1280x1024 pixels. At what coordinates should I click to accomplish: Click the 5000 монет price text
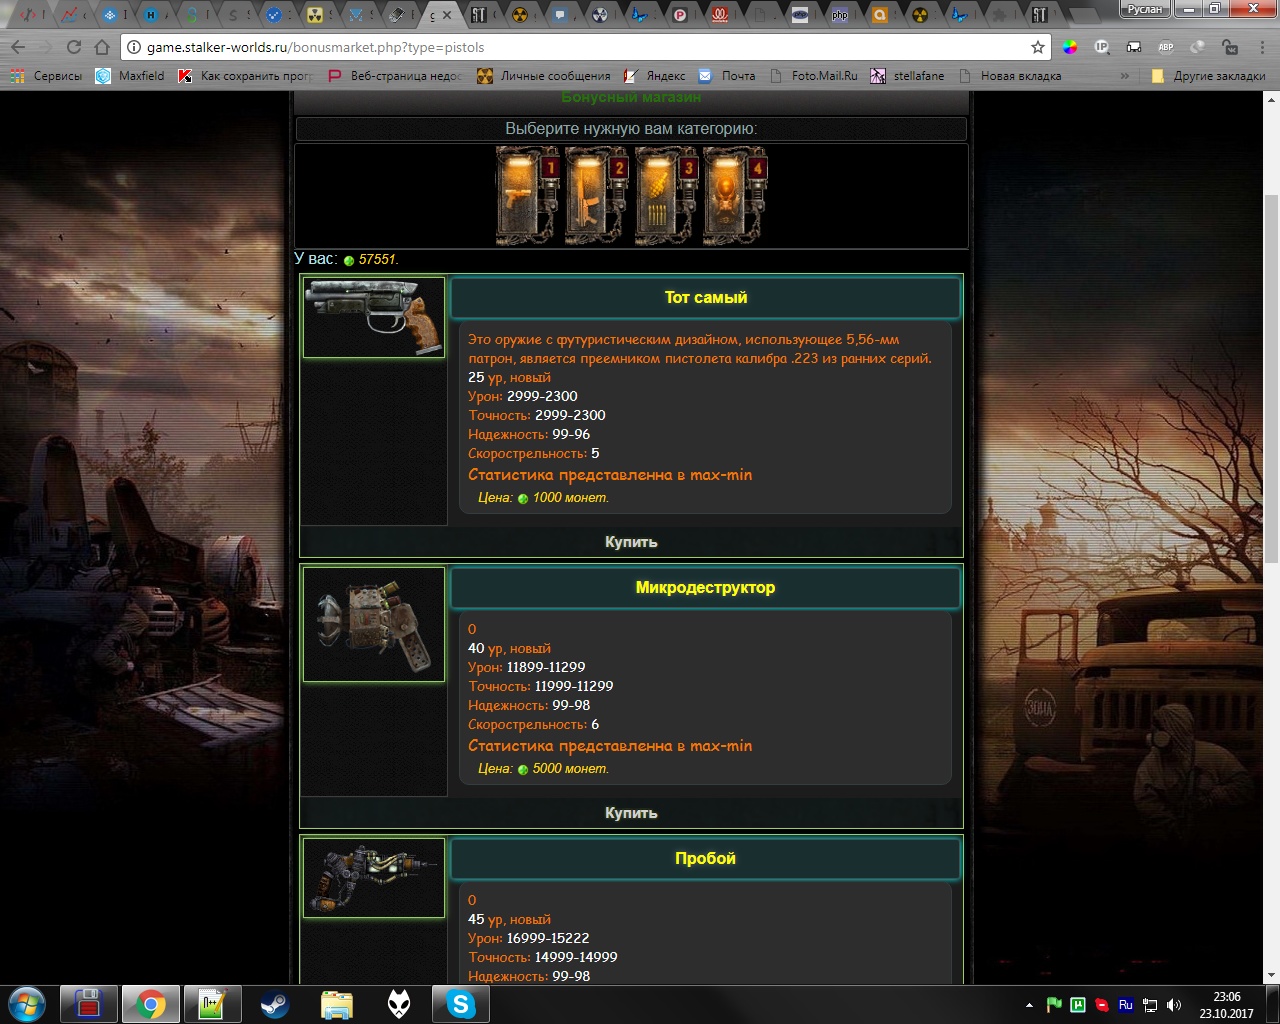[570, 768]
